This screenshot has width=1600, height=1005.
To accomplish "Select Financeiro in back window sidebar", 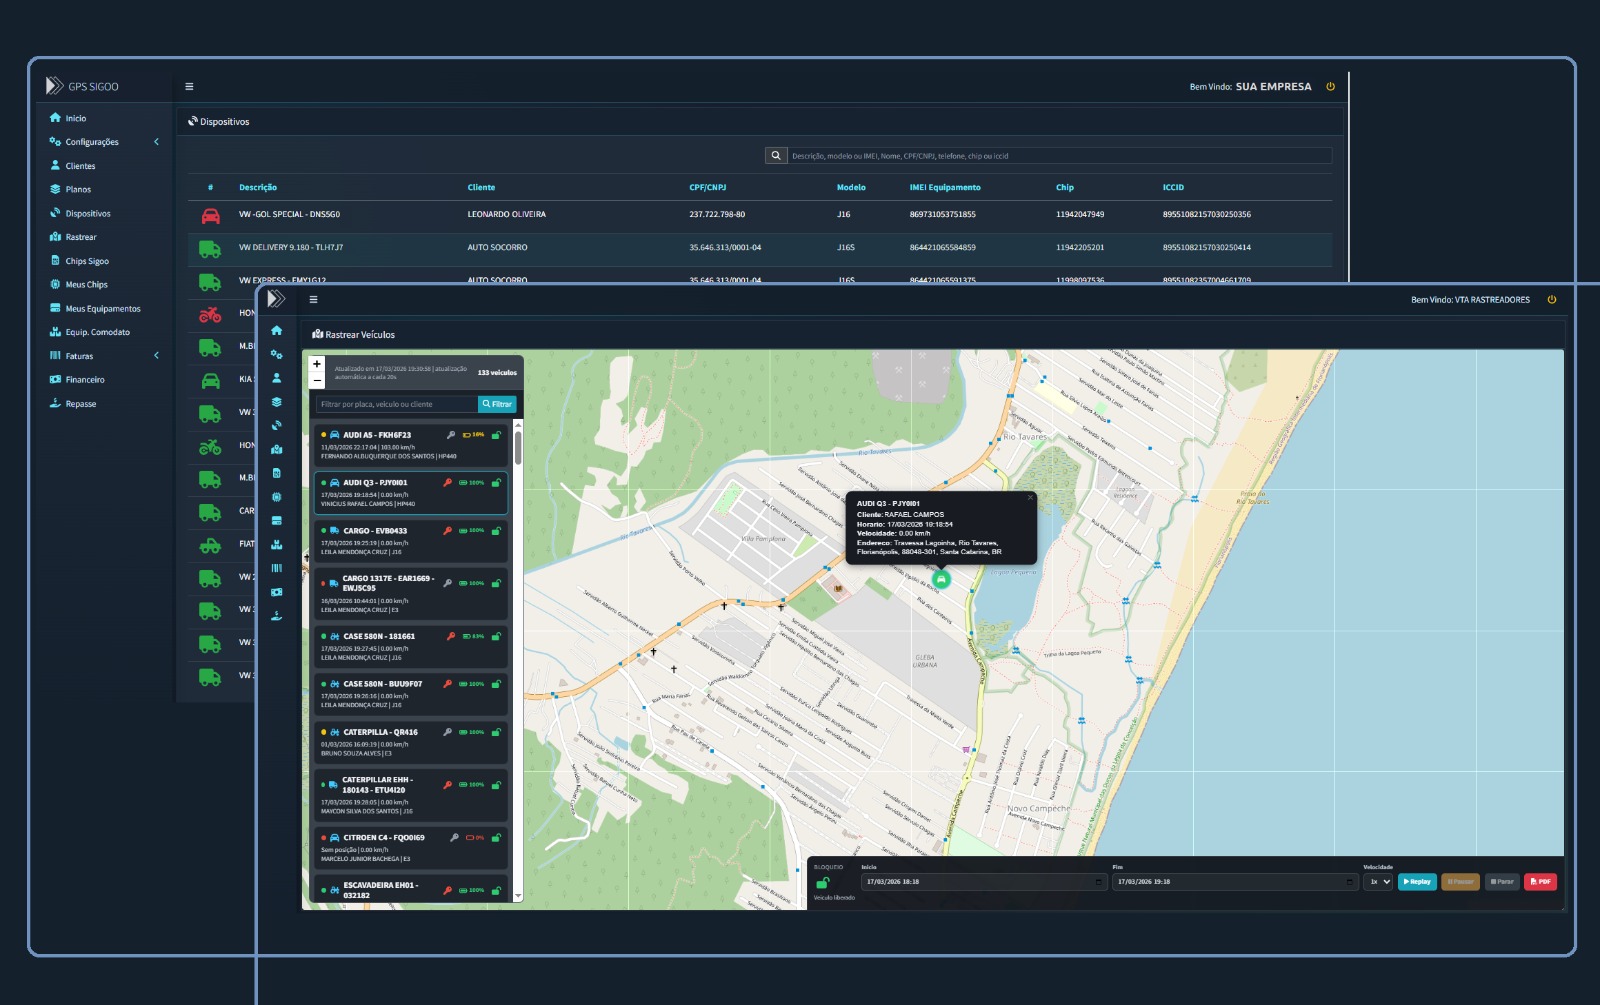I will click(x=77, y=380).
